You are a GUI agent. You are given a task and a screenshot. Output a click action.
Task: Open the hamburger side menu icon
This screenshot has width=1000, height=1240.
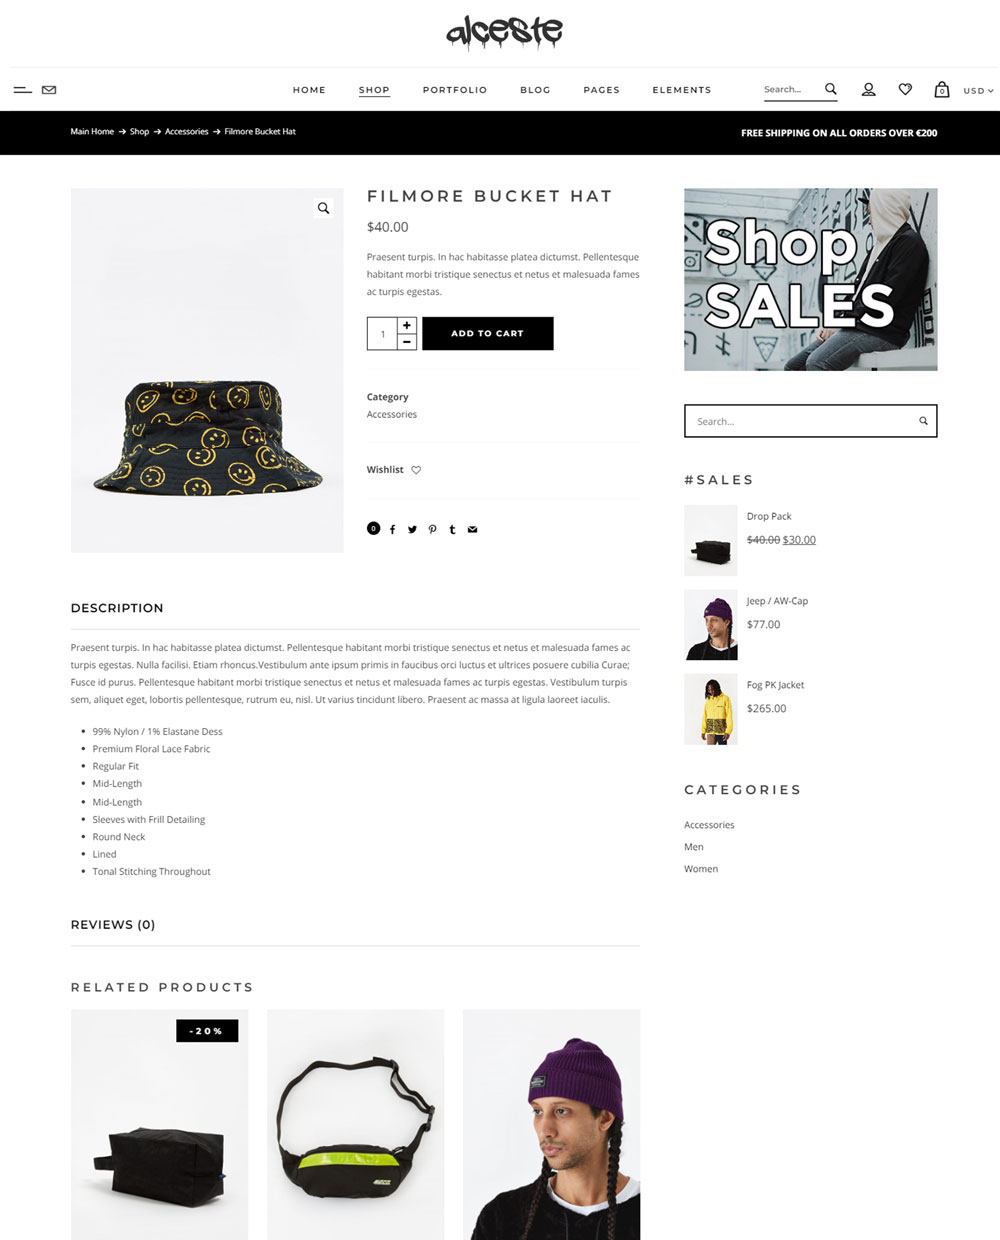pyautogui.click(x=22, y=90)
